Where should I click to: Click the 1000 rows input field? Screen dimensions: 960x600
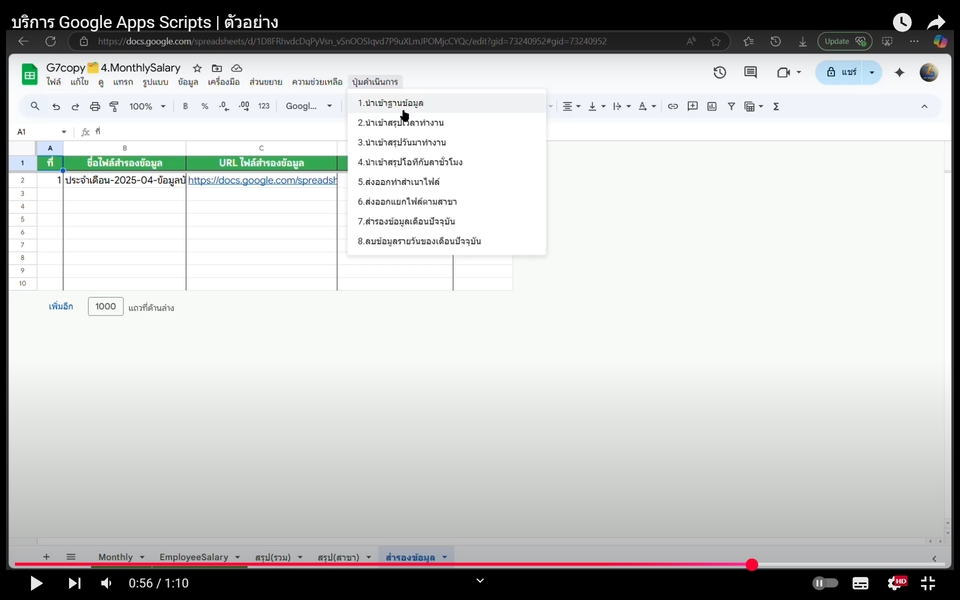click(105, 306)
